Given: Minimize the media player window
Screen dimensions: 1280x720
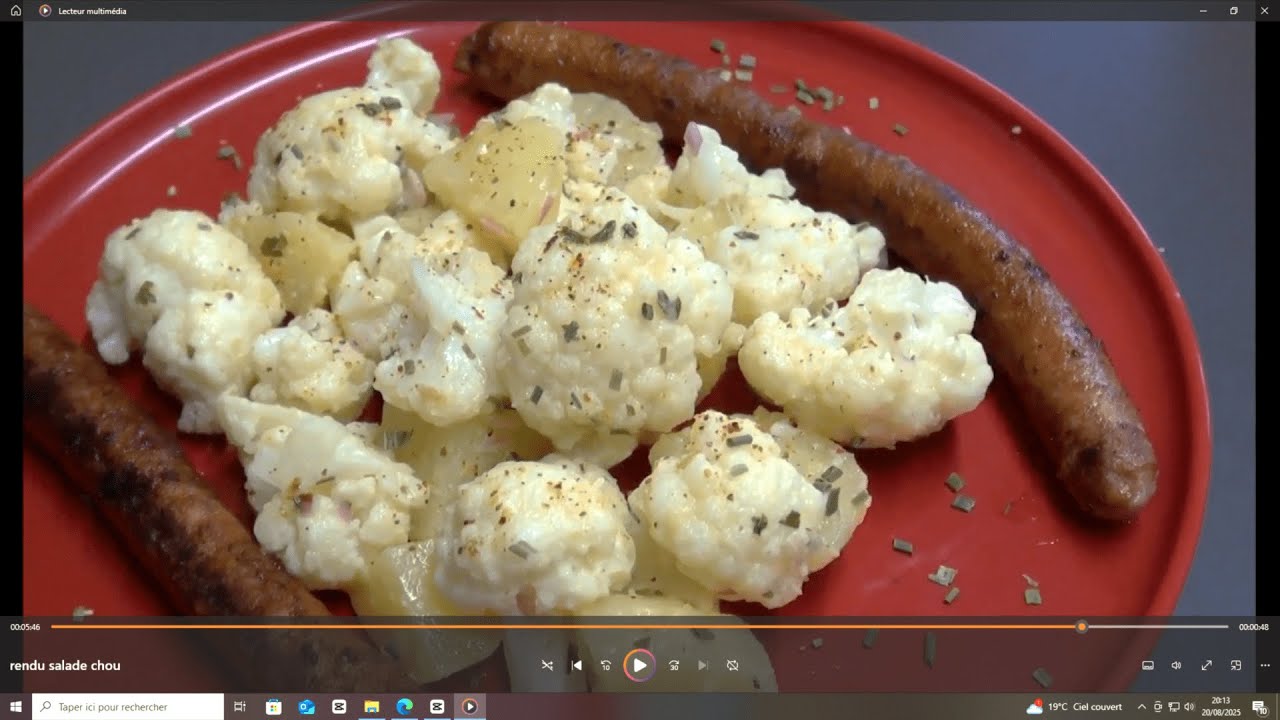Looking at the screenshot, I should point(1203,10).
